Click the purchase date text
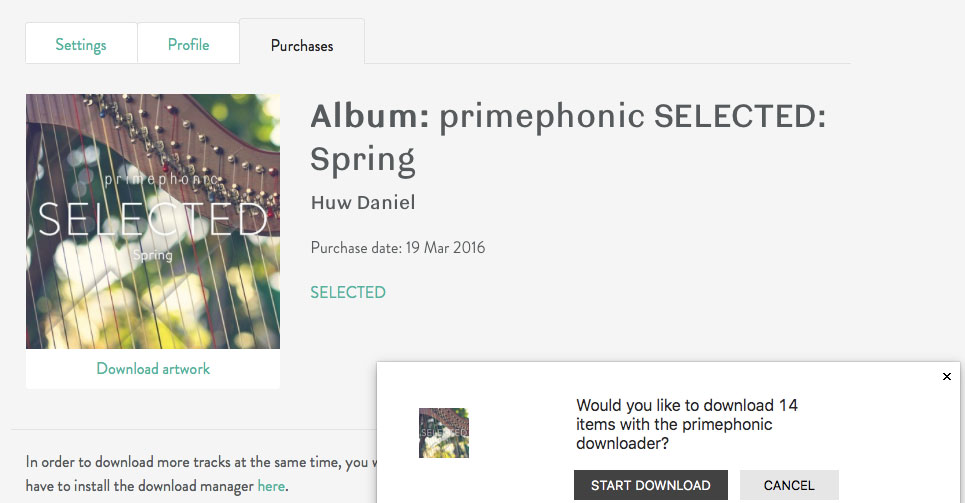Screen dimensions: 965x503 [398, 248]
